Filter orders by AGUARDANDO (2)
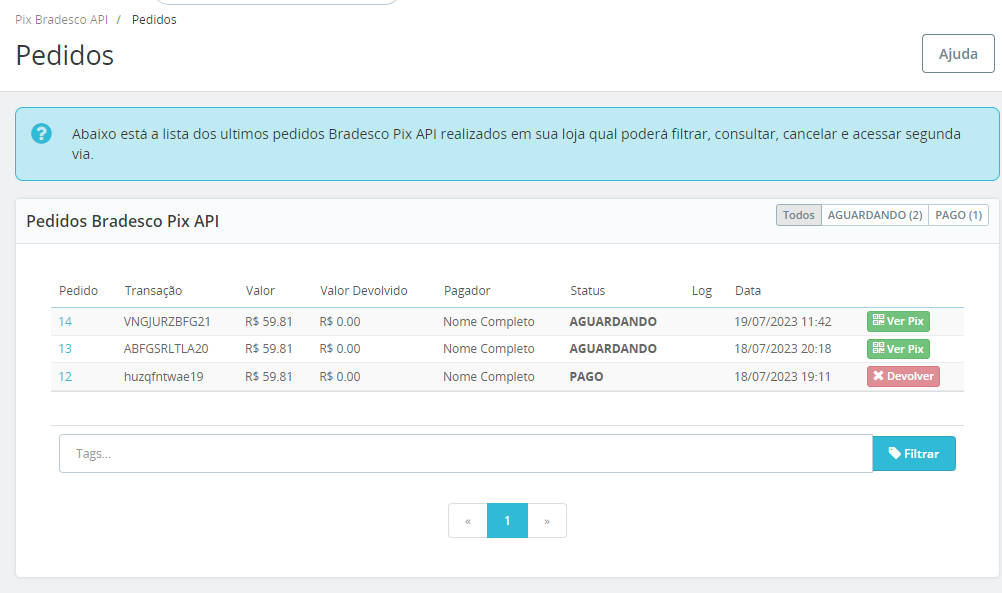The width and height of the screenshot is (1002, 593). tap(875, 215)
